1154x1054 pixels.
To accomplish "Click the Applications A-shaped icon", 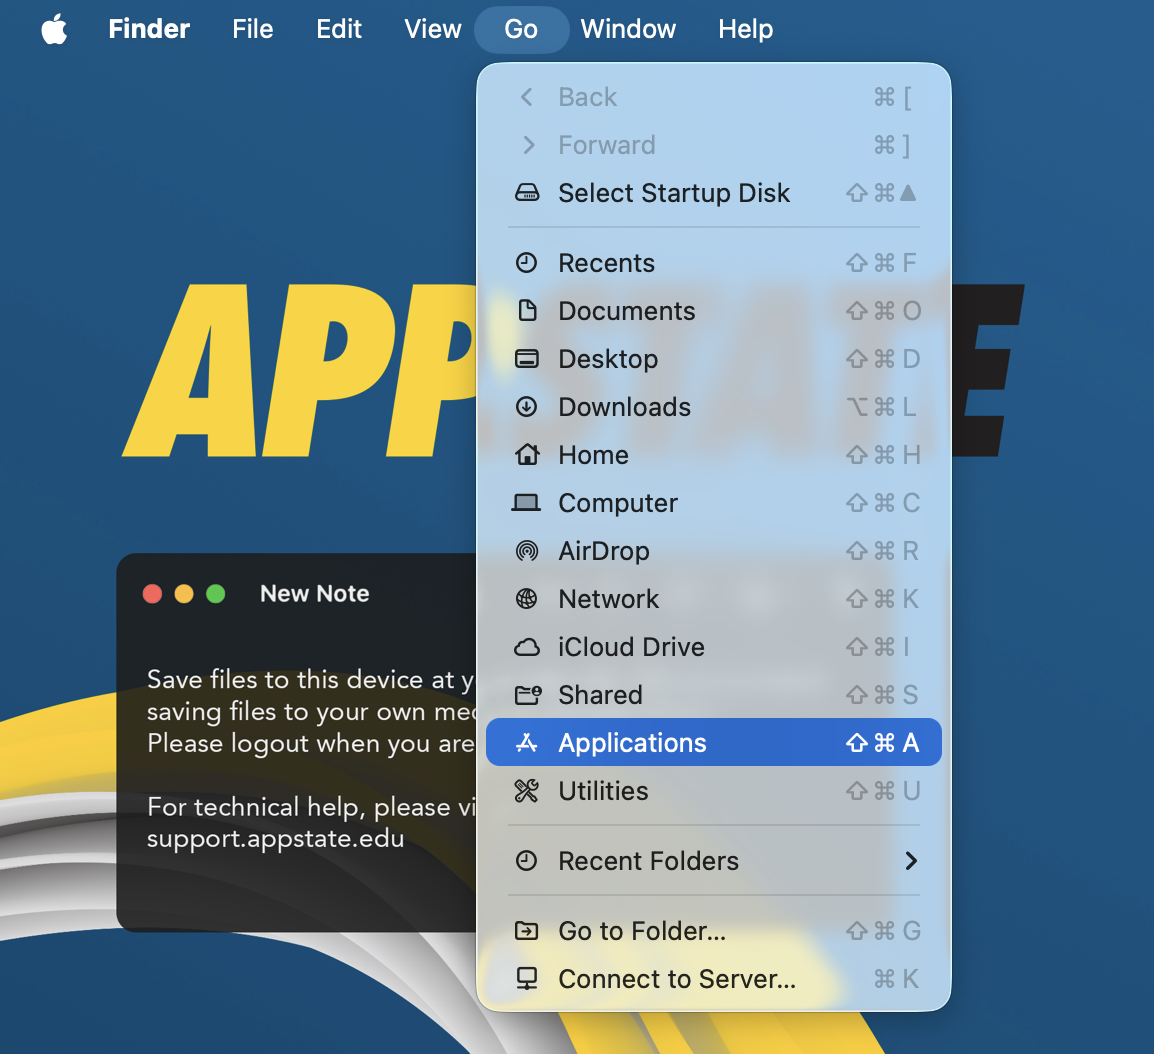I will pyautogui.click(x=526, y=743).
